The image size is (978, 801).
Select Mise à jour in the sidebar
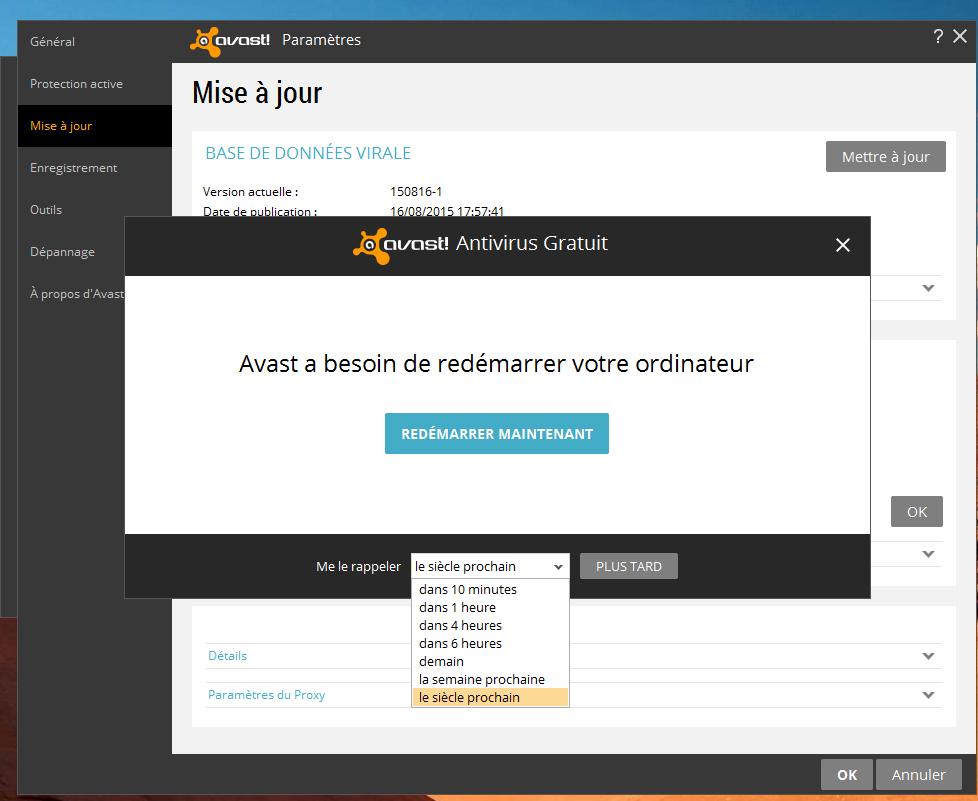[x=95, y=126]
